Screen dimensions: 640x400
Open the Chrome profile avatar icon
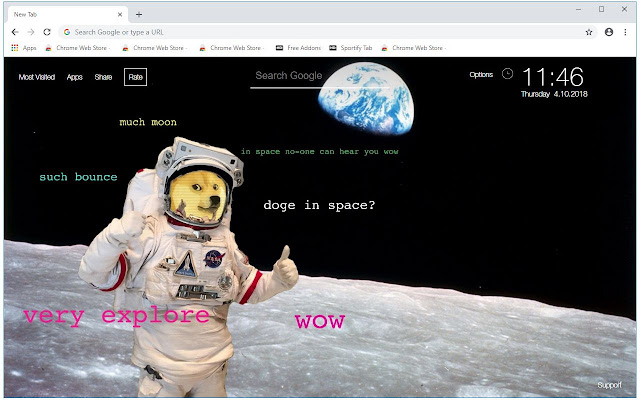pyautogui.click(x=609, y=32)
